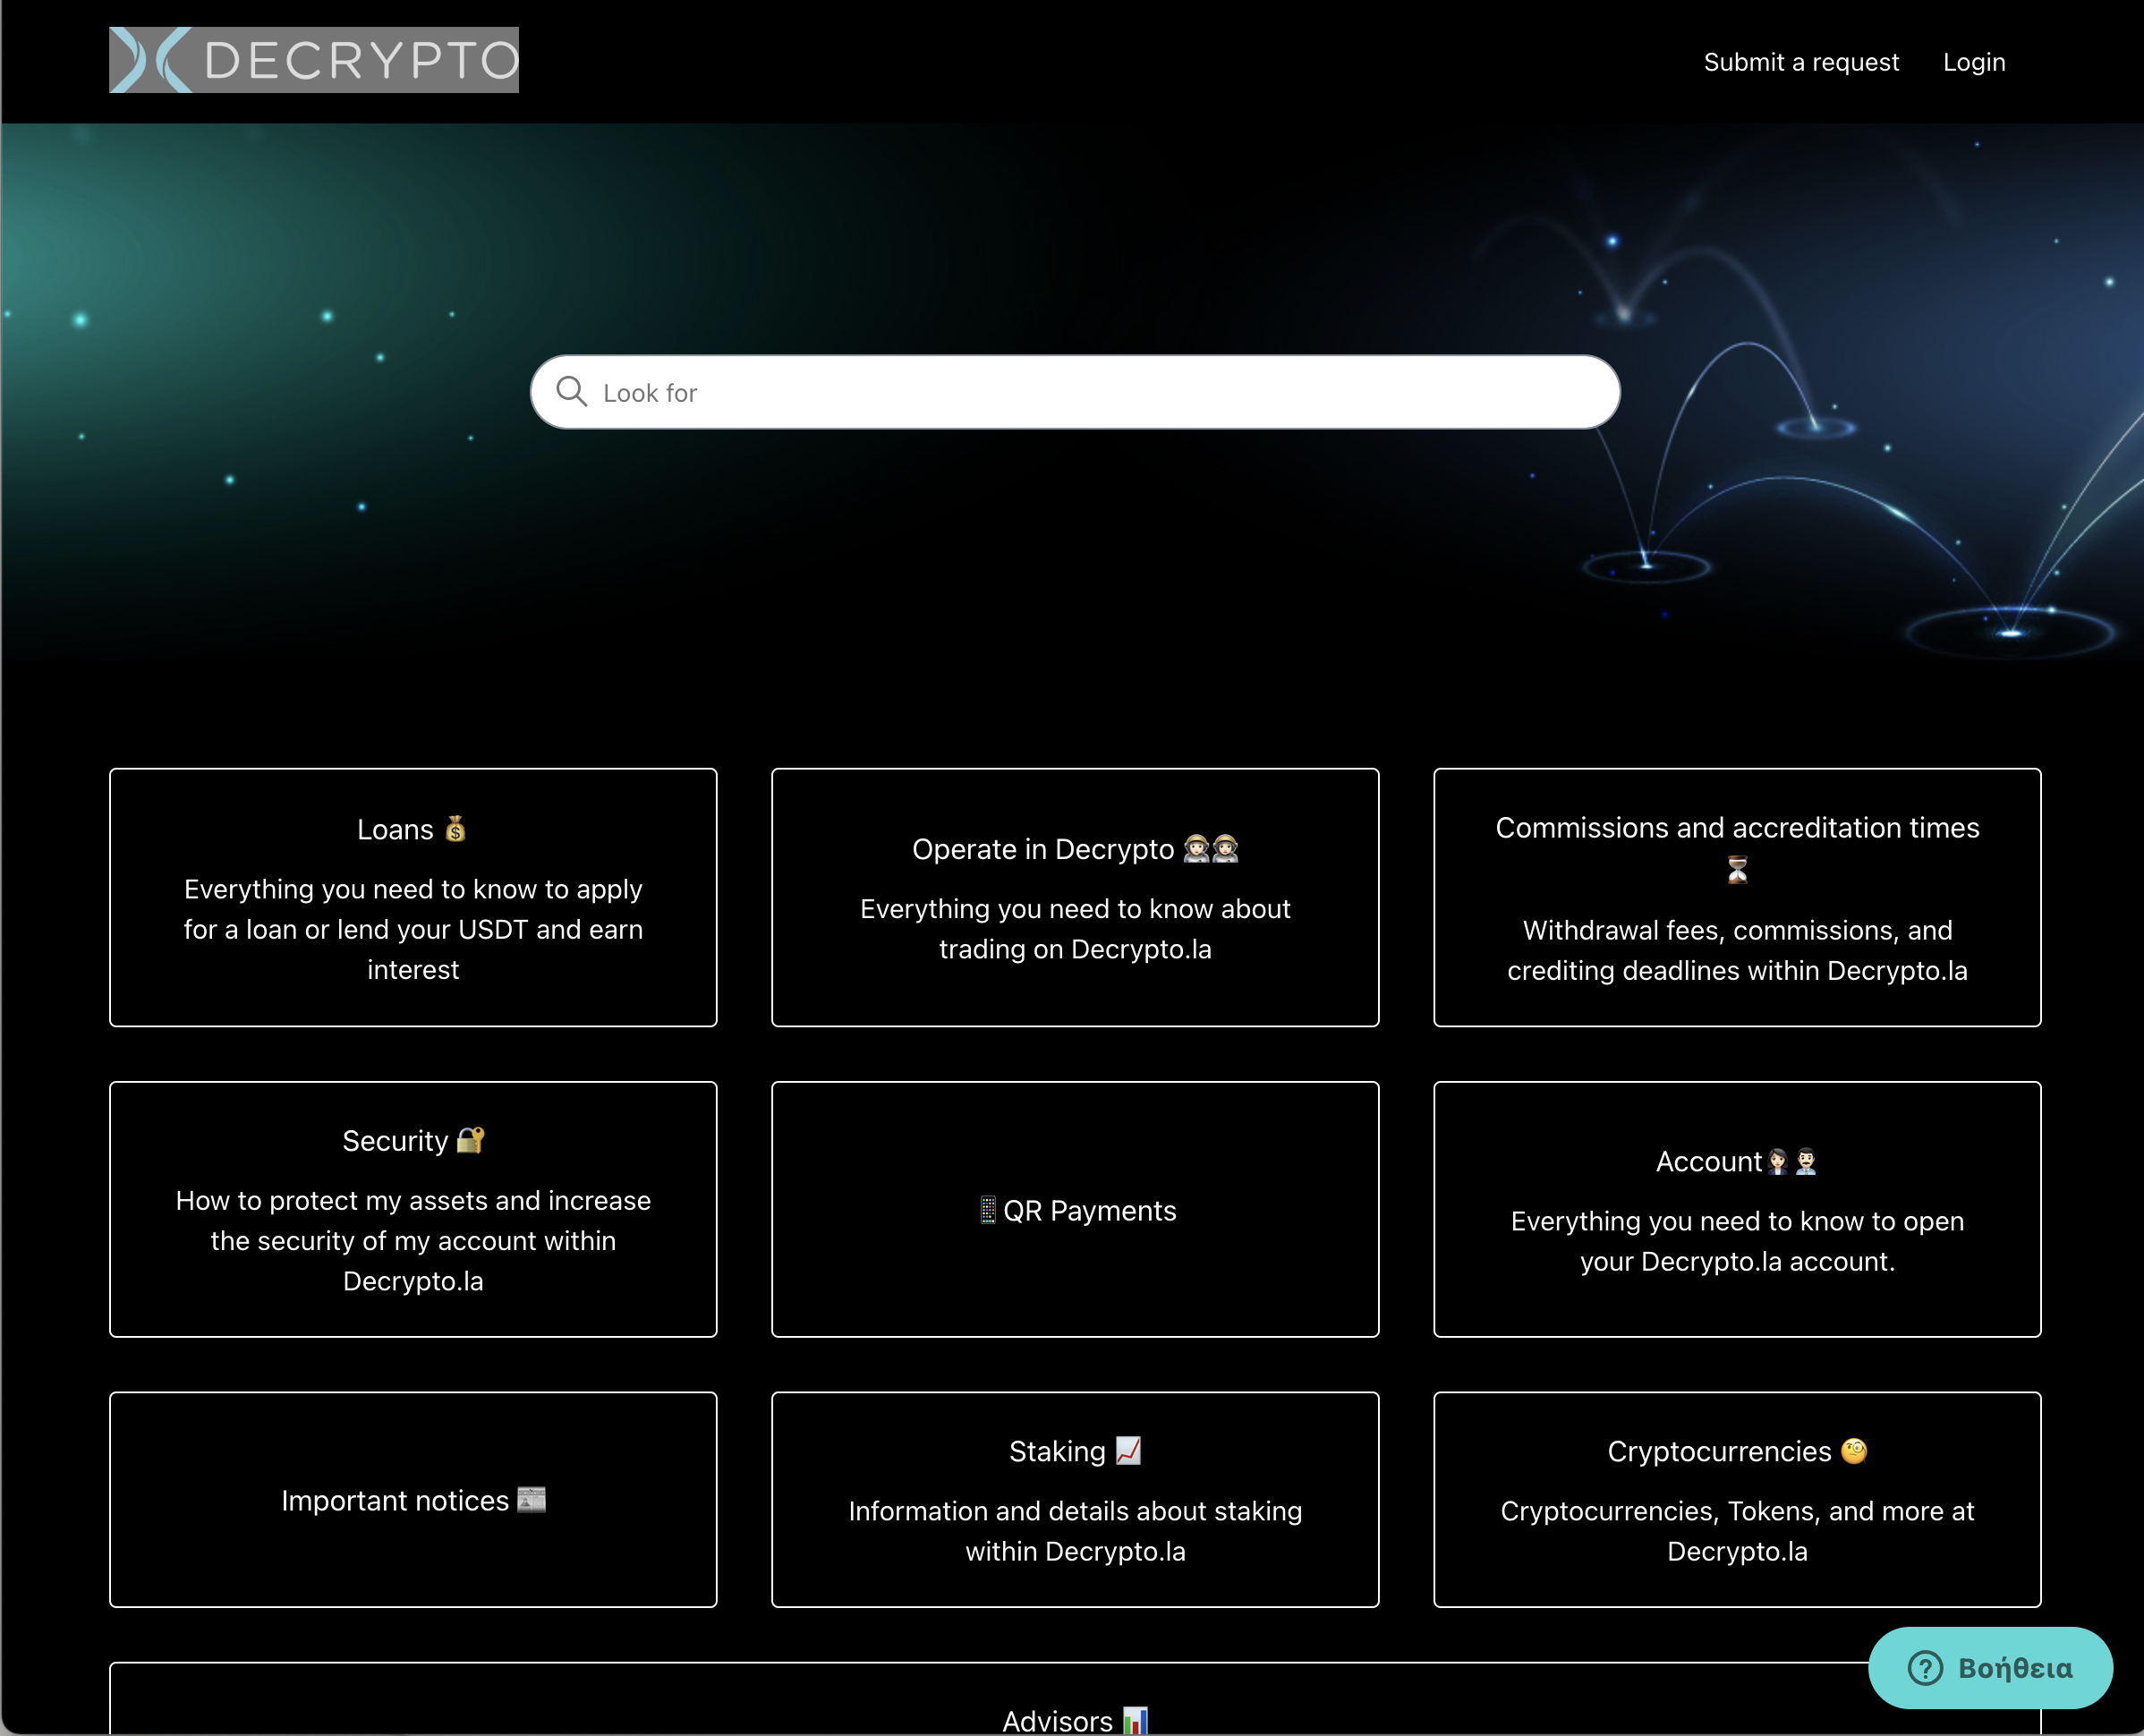
Task: Click the Decrypto logo in header
Action: pyautogui.click(x=313, y=60)
